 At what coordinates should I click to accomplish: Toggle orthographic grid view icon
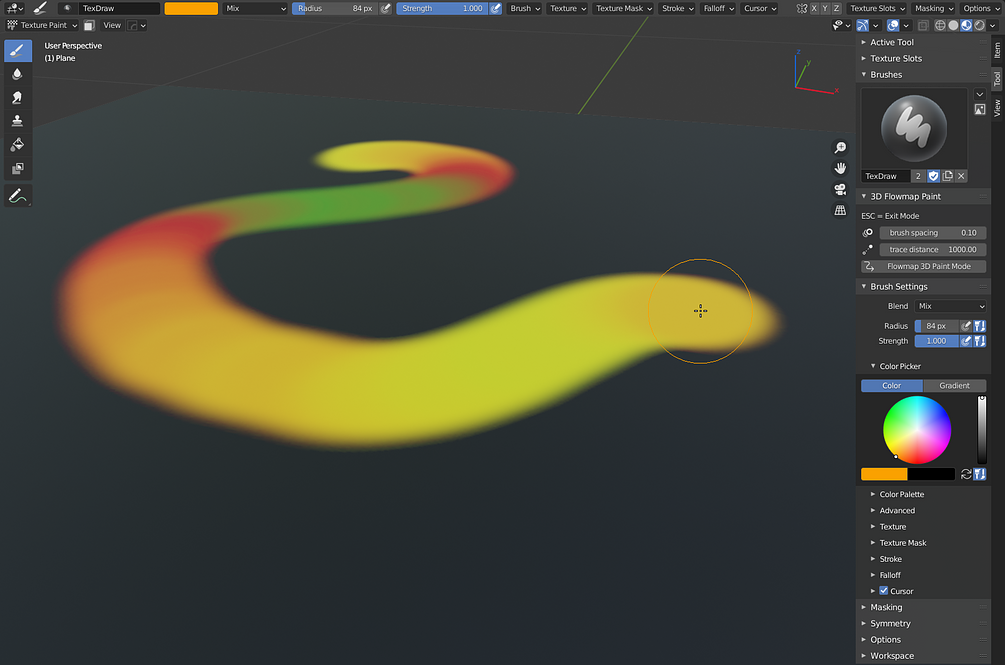tap(840, 210)
